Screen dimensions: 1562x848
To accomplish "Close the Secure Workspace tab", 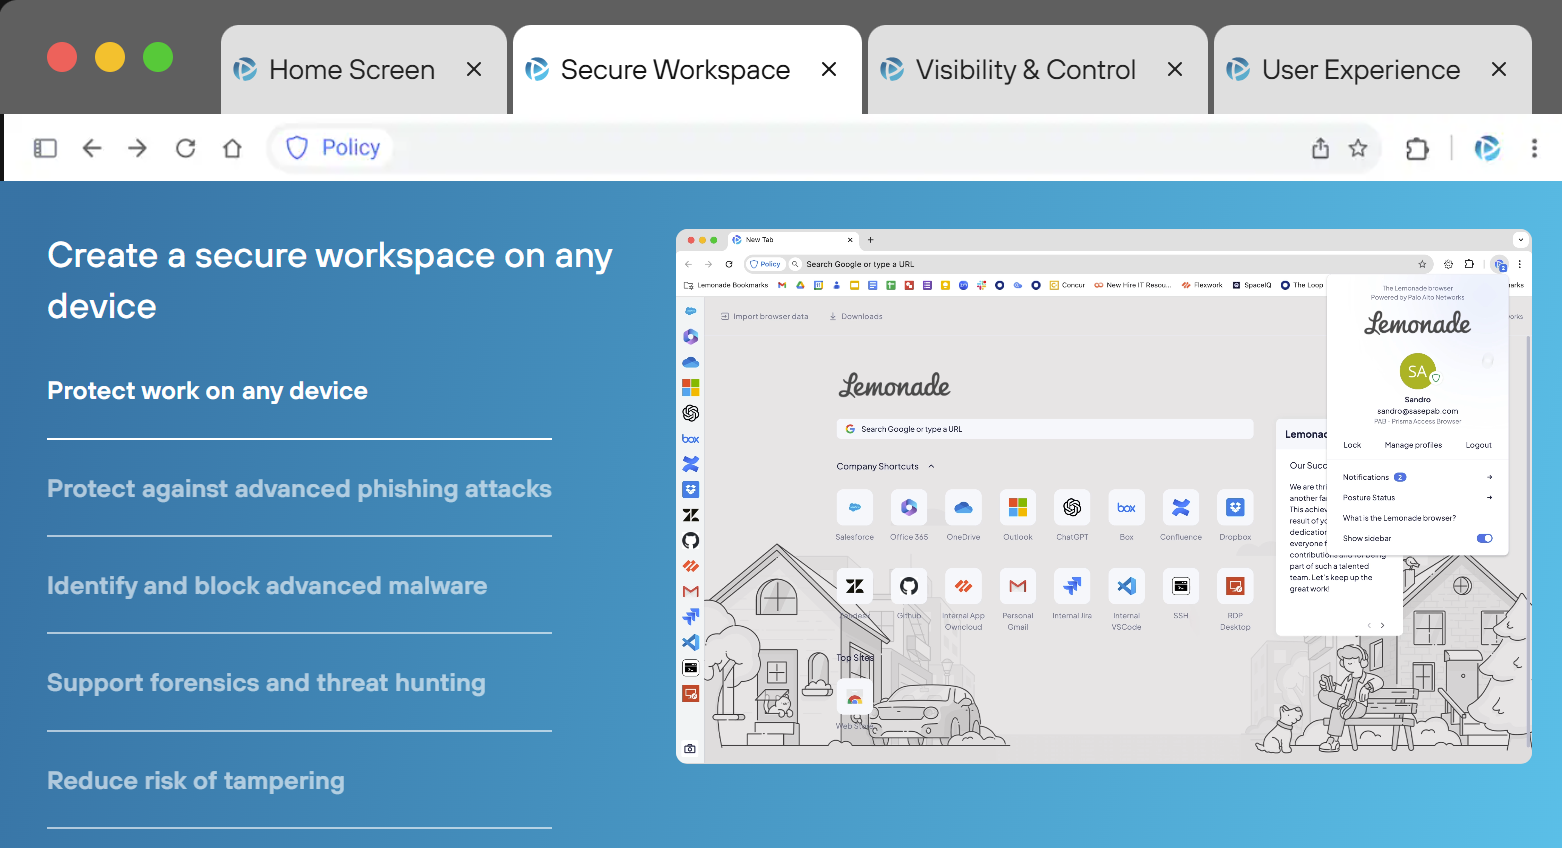I will (x=829, y=69).
